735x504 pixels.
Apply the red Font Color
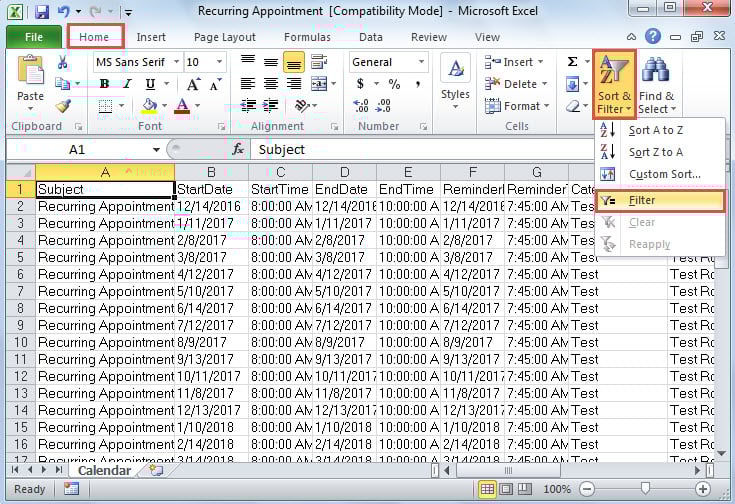[182, 106]
